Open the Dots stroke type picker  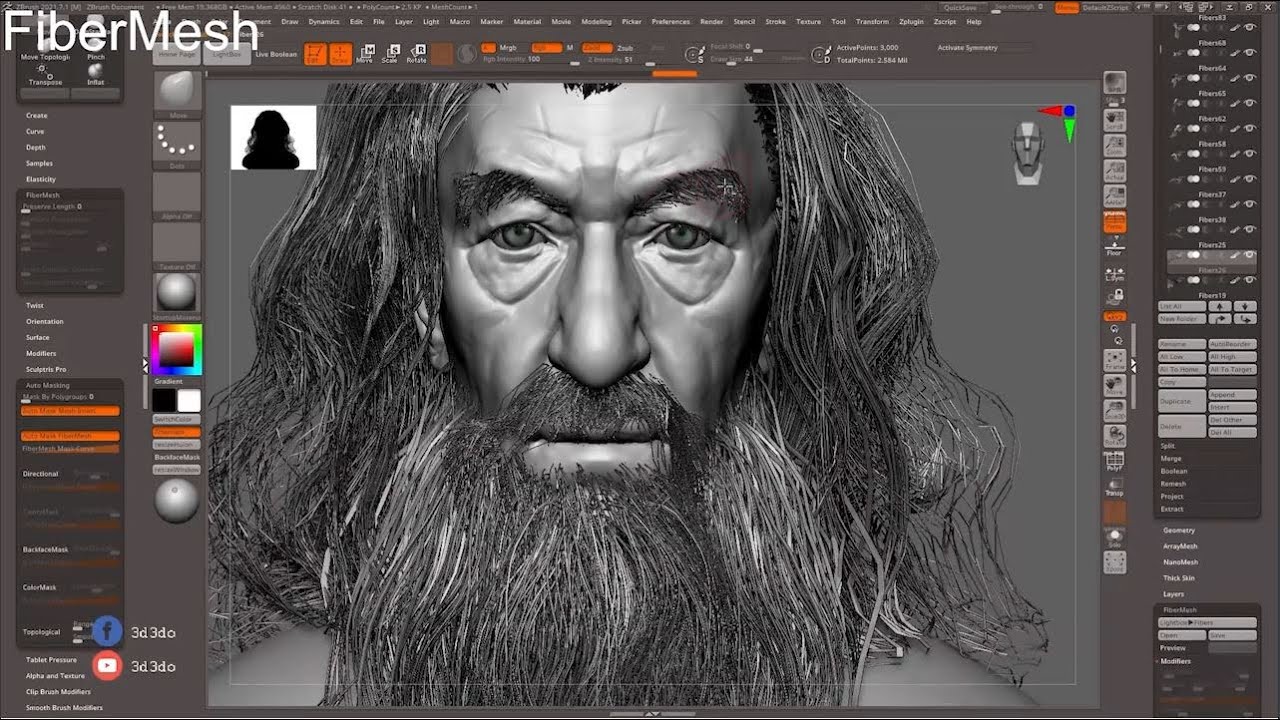tap(177, 146)
